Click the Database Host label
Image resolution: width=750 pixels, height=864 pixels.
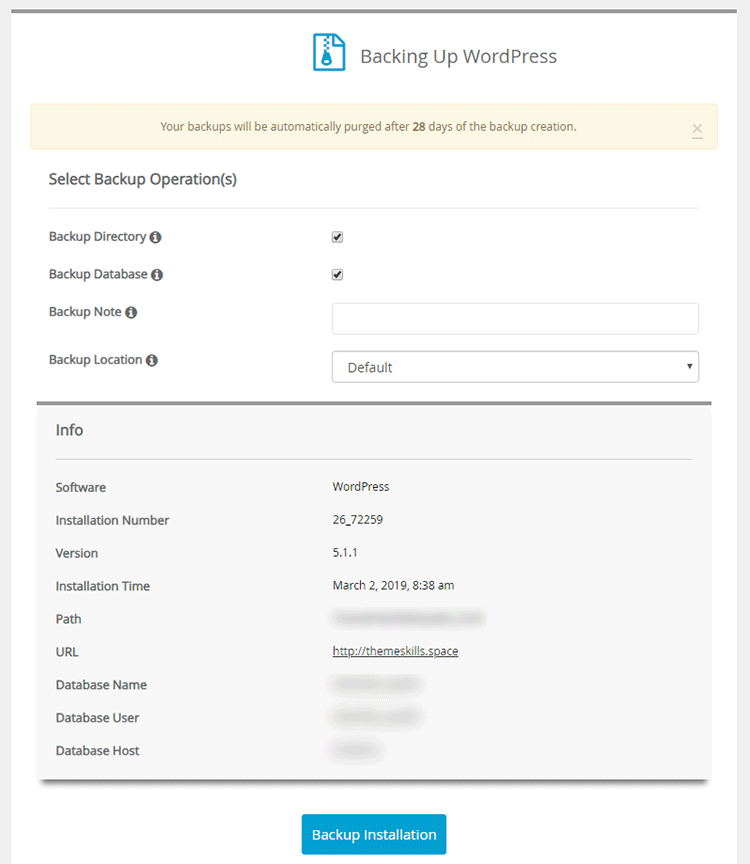click(x=98, y=751)
